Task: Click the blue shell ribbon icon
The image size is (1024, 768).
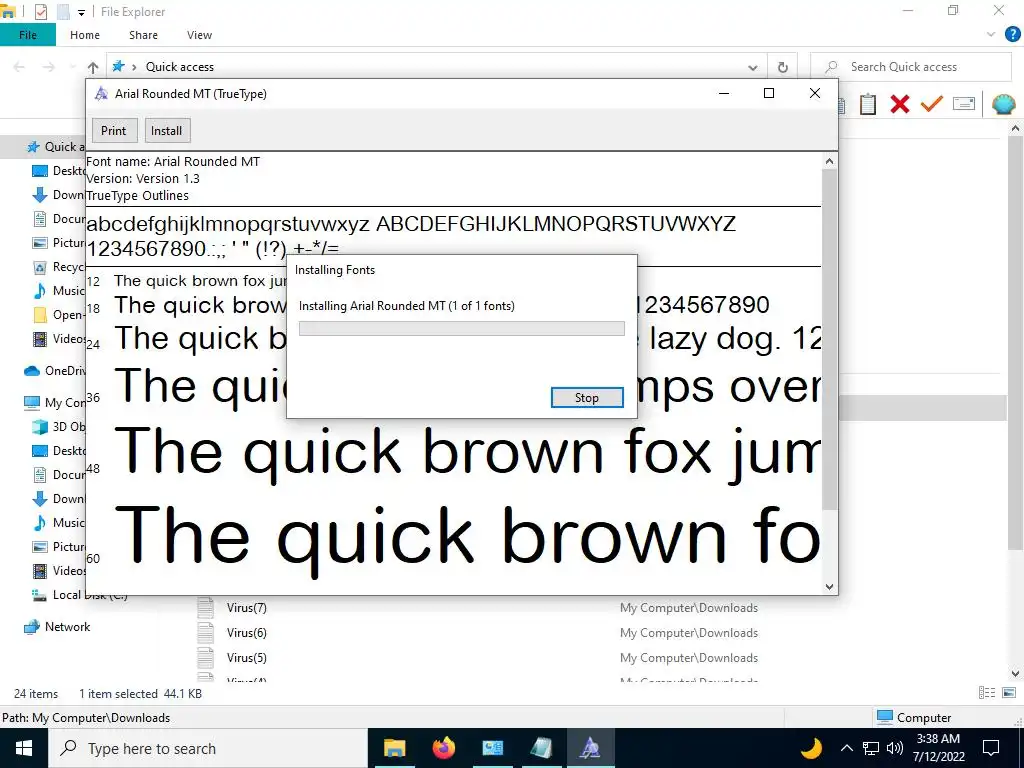Action: point(1003,104)
